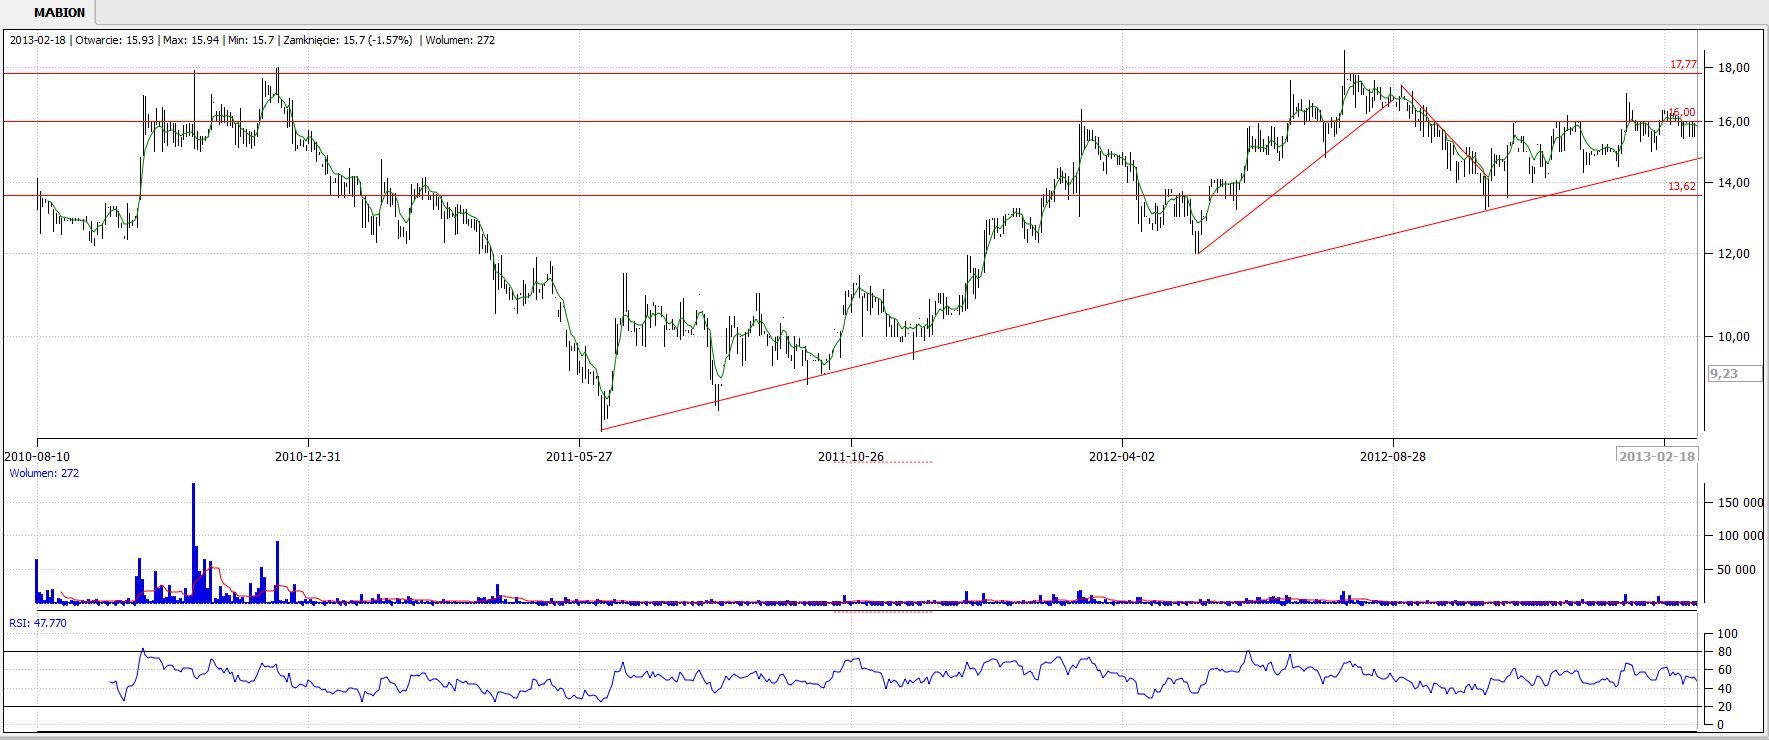Click the 18,00 price axis label
Viewport: 1769px width, 740px height.
1734,68
